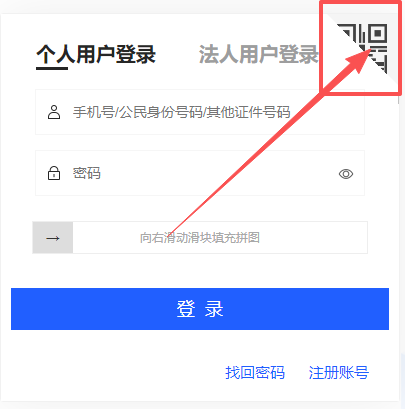Open the 注册账号 link
Screen dimensions: 405x409
pos(339,372)
